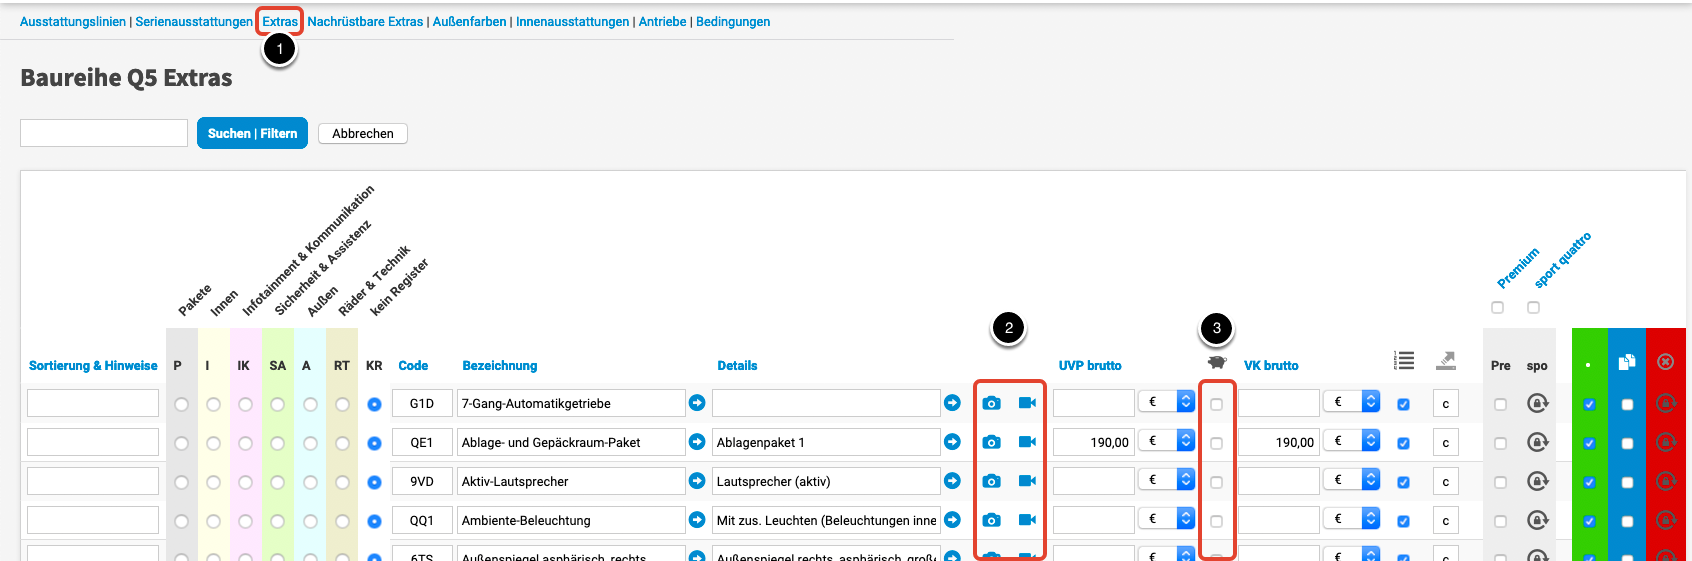1692x561 pixels.
Task: Uncheck green column checkbox for QQ1 row
Action: (1589, 521)
